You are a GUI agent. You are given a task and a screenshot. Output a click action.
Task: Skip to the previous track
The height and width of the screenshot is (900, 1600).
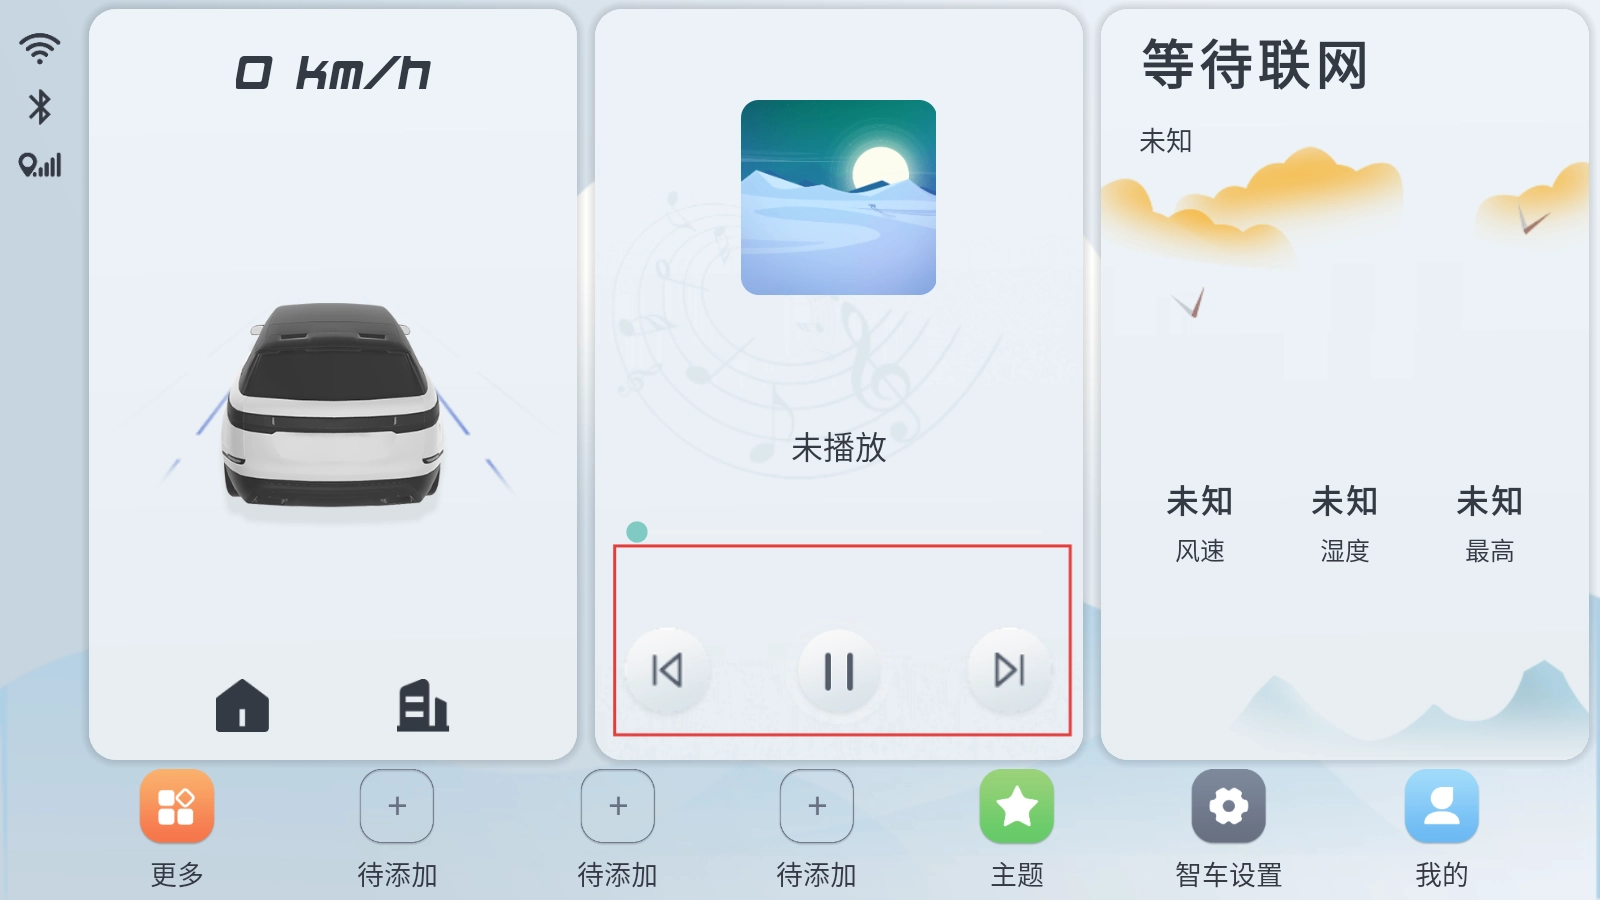(667, 670)
